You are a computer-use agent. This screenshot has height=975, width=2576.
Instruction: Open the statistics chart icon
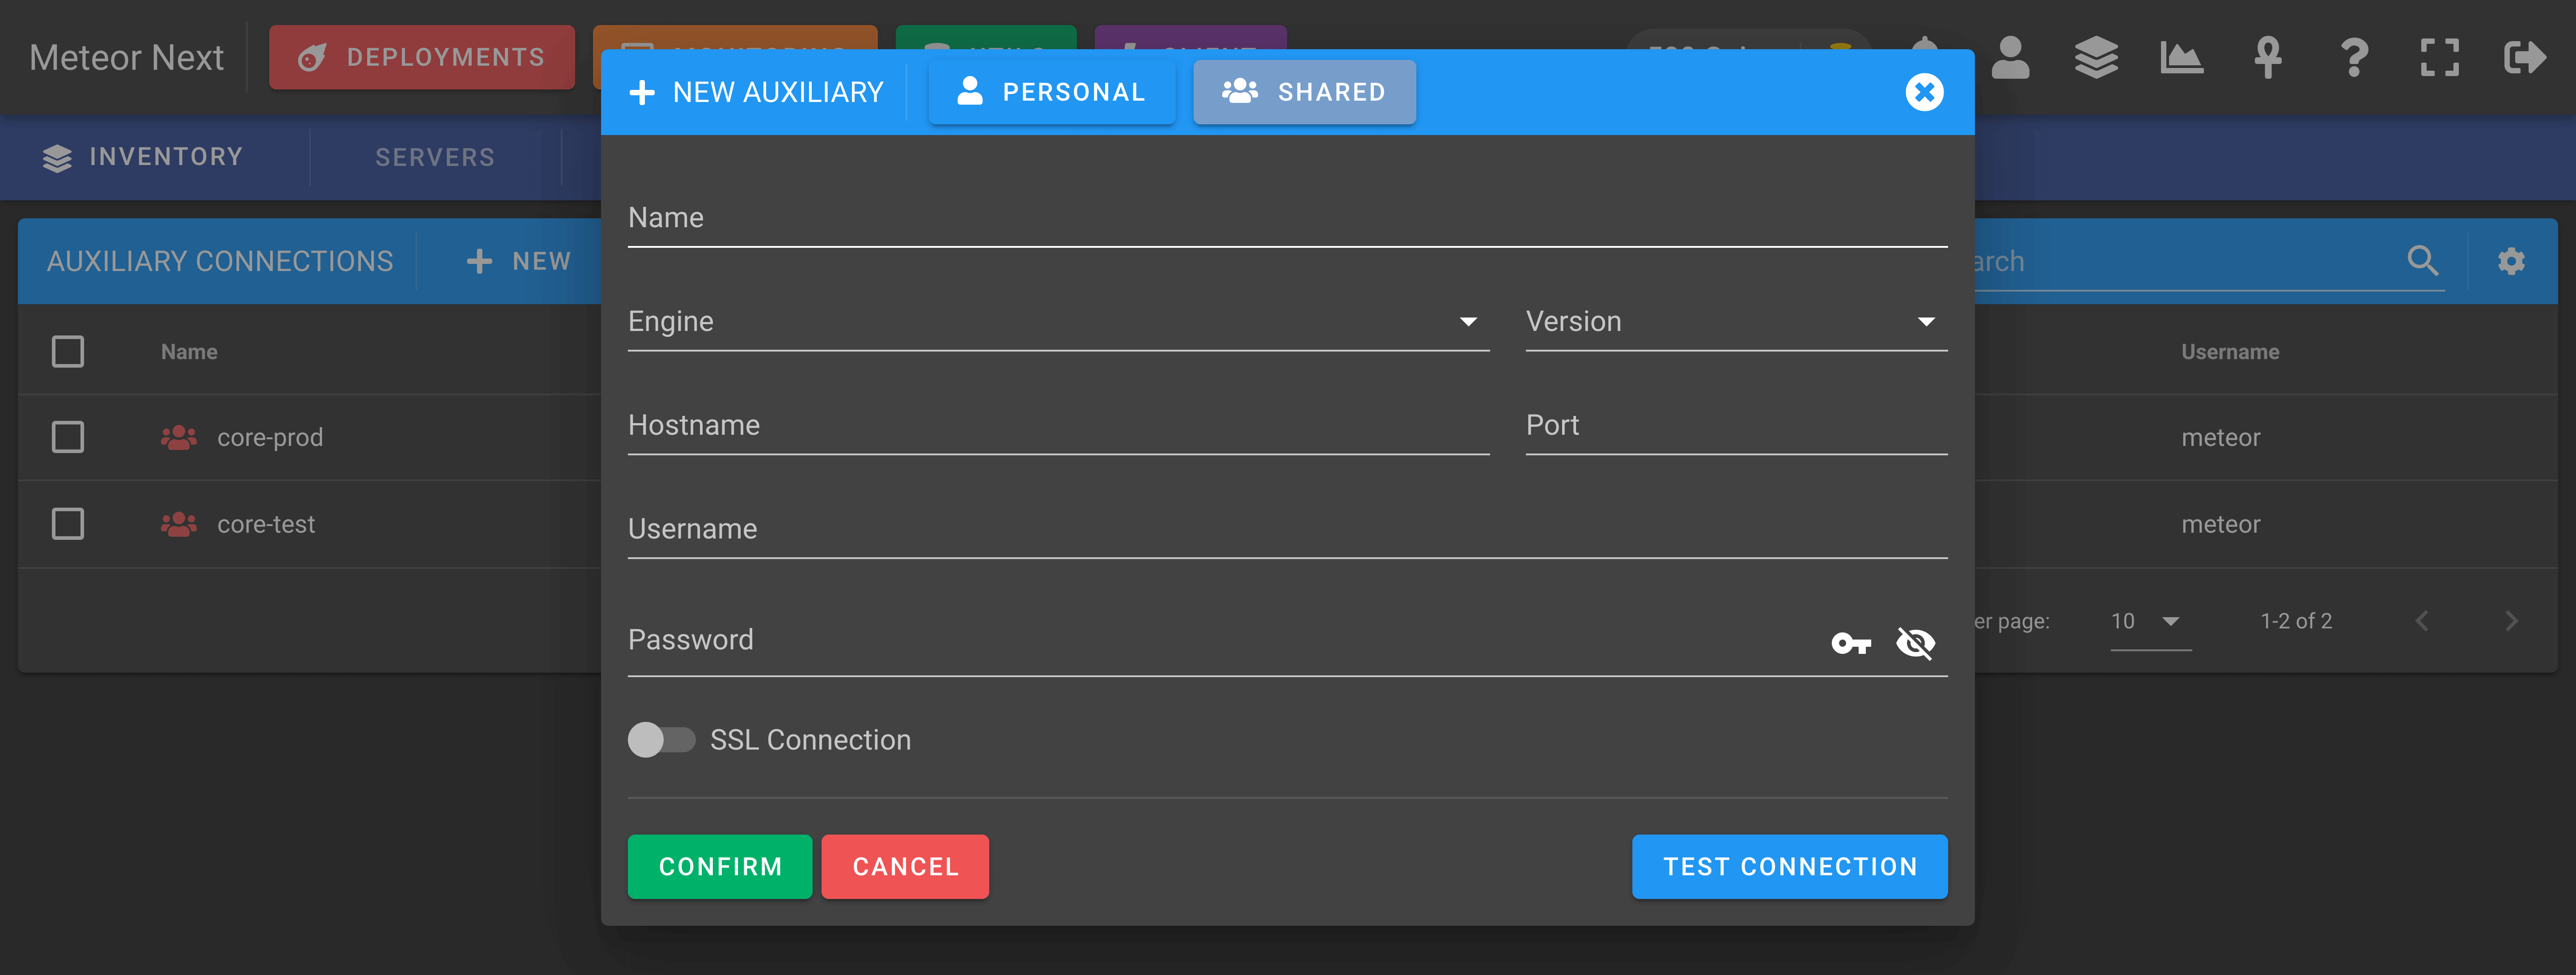point(2181,57)
